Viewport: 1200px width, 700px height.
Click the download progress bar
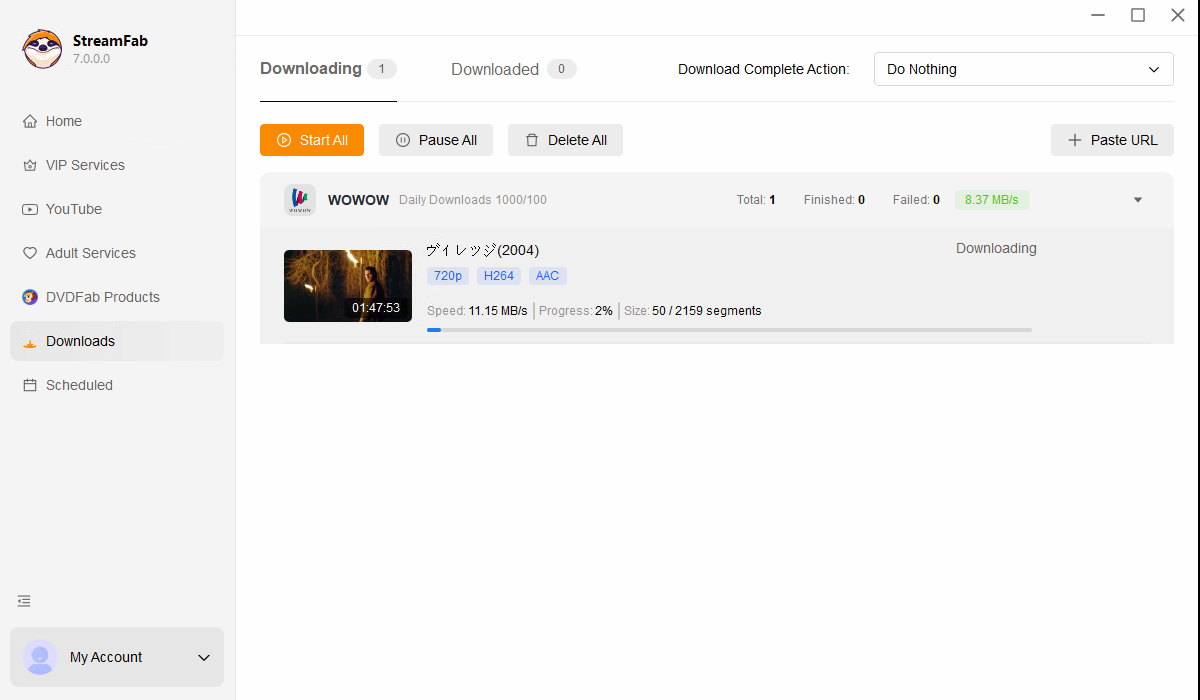coord(729,330)
